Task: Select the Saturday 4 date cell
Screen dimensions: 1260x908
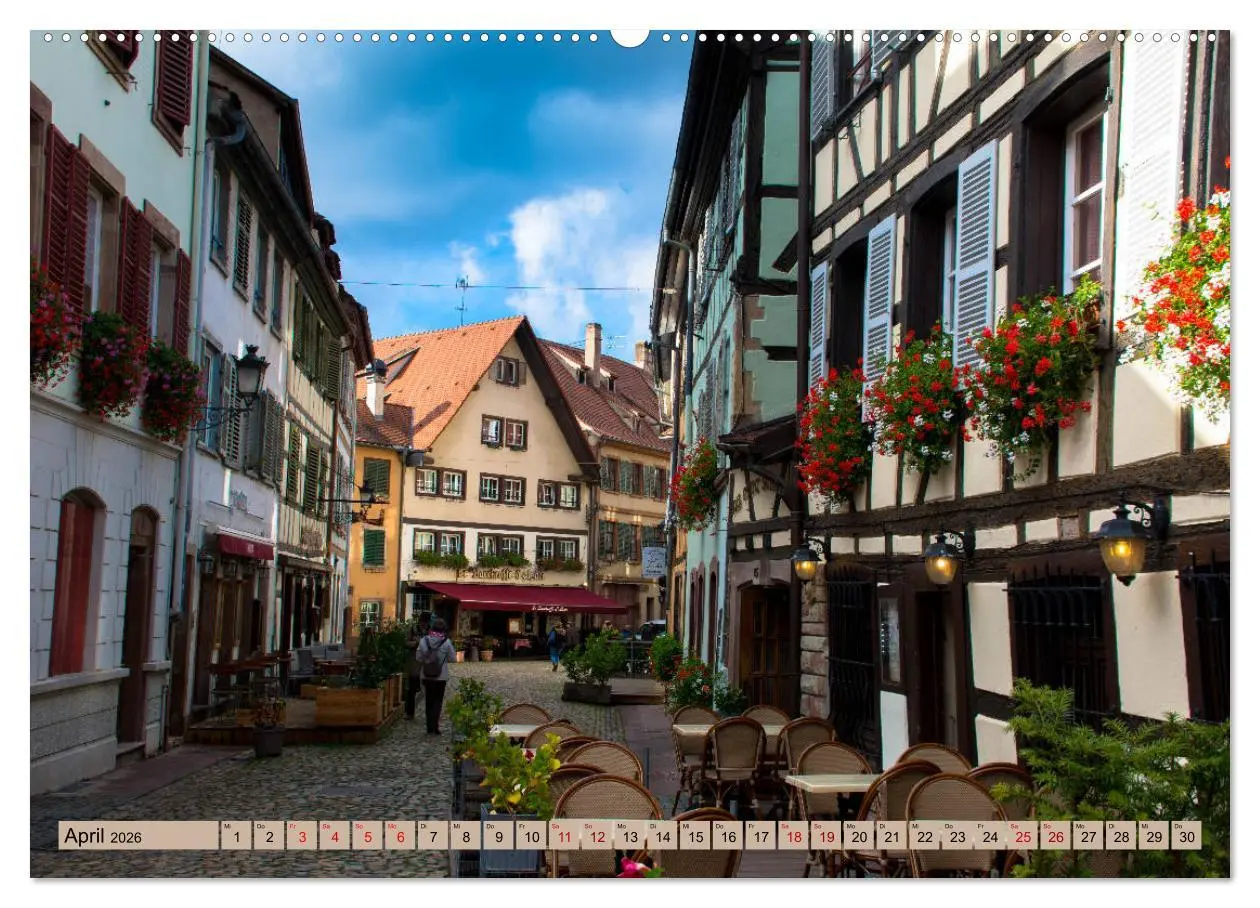Action: tap(335, 840)
